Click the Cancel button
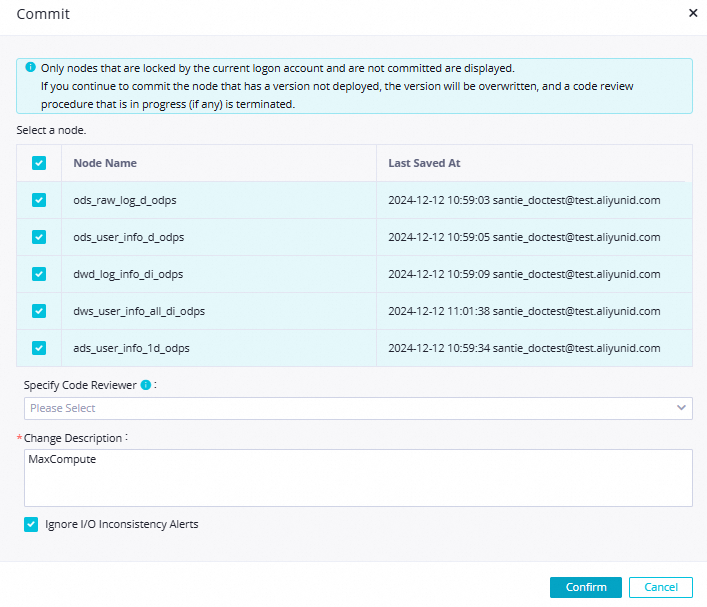Screen dimensions: 707x607 pos(661,587)
